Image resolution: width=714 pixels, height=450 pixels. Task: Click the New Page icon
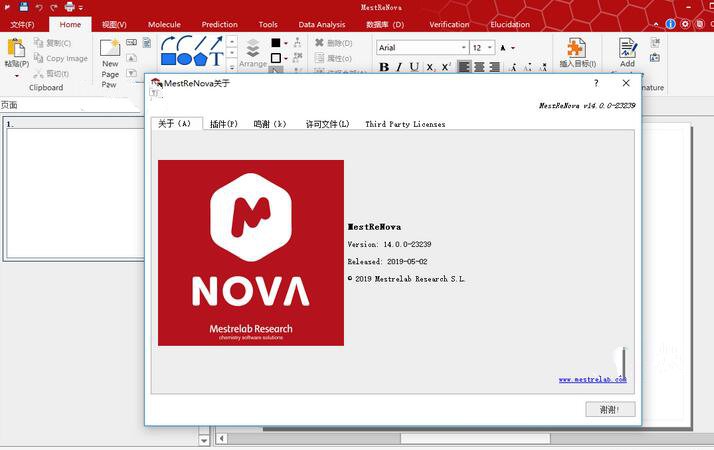(110, 48)
